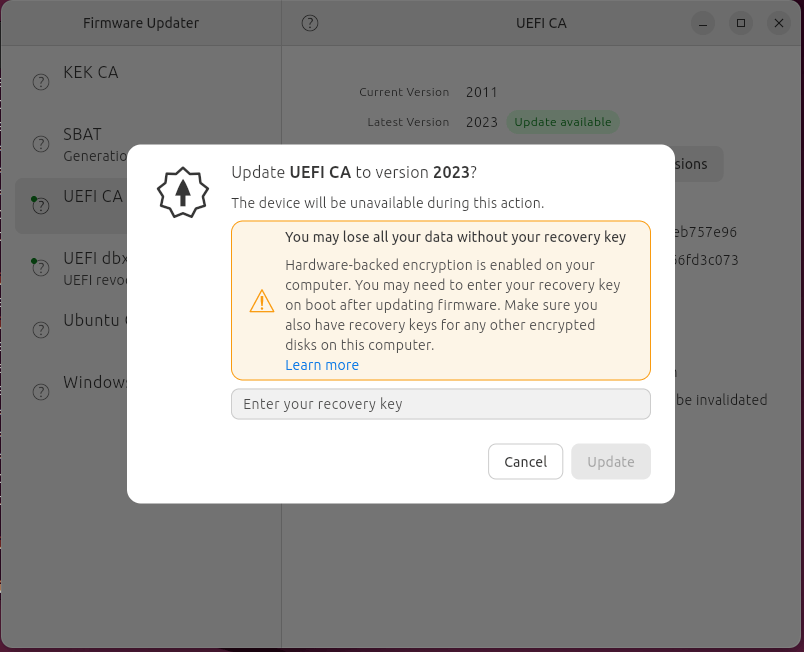Click the data loss warning heading
Screen dimensions: 804x652
pos(455,237)
